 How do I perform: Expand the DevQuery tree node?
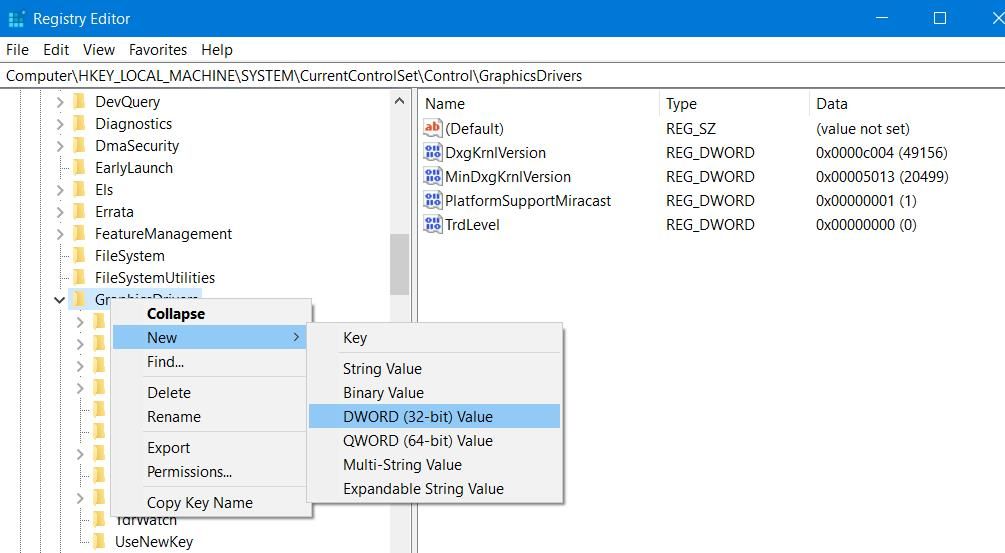click(60, 102)
